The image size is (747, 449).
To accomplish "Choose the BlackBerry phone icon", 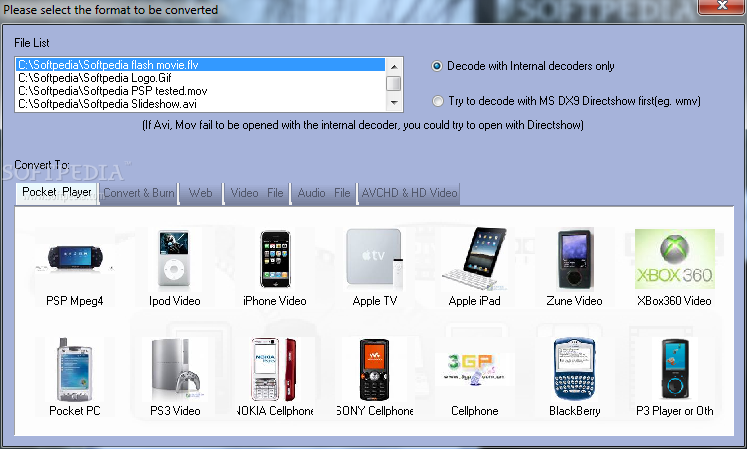I will [575, 369].
